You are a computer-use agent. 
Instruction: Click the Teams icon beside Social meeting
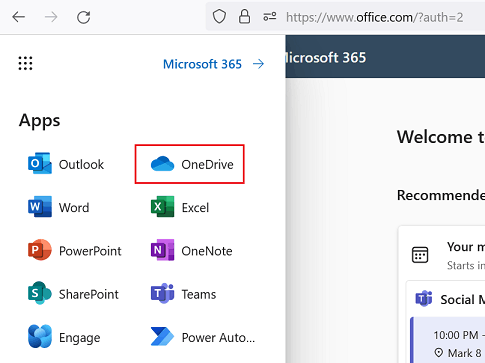[424, 298]
